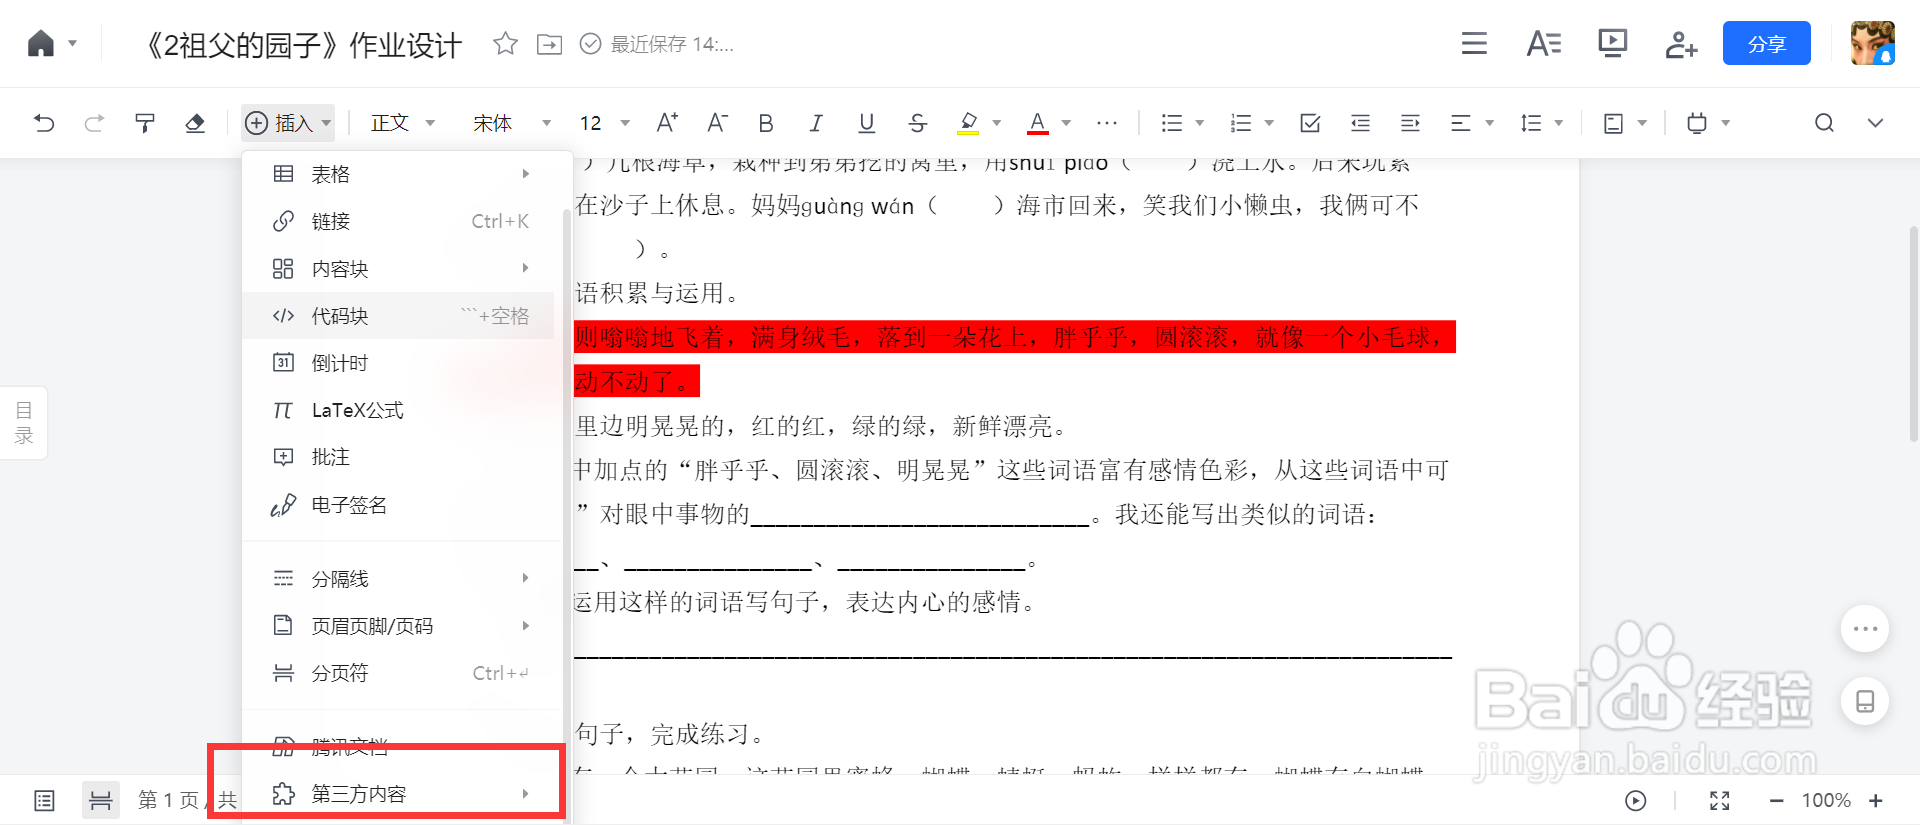The image size is (1920, 825).
Task: Increase paragraph indent
Action: click(1410, 123)
